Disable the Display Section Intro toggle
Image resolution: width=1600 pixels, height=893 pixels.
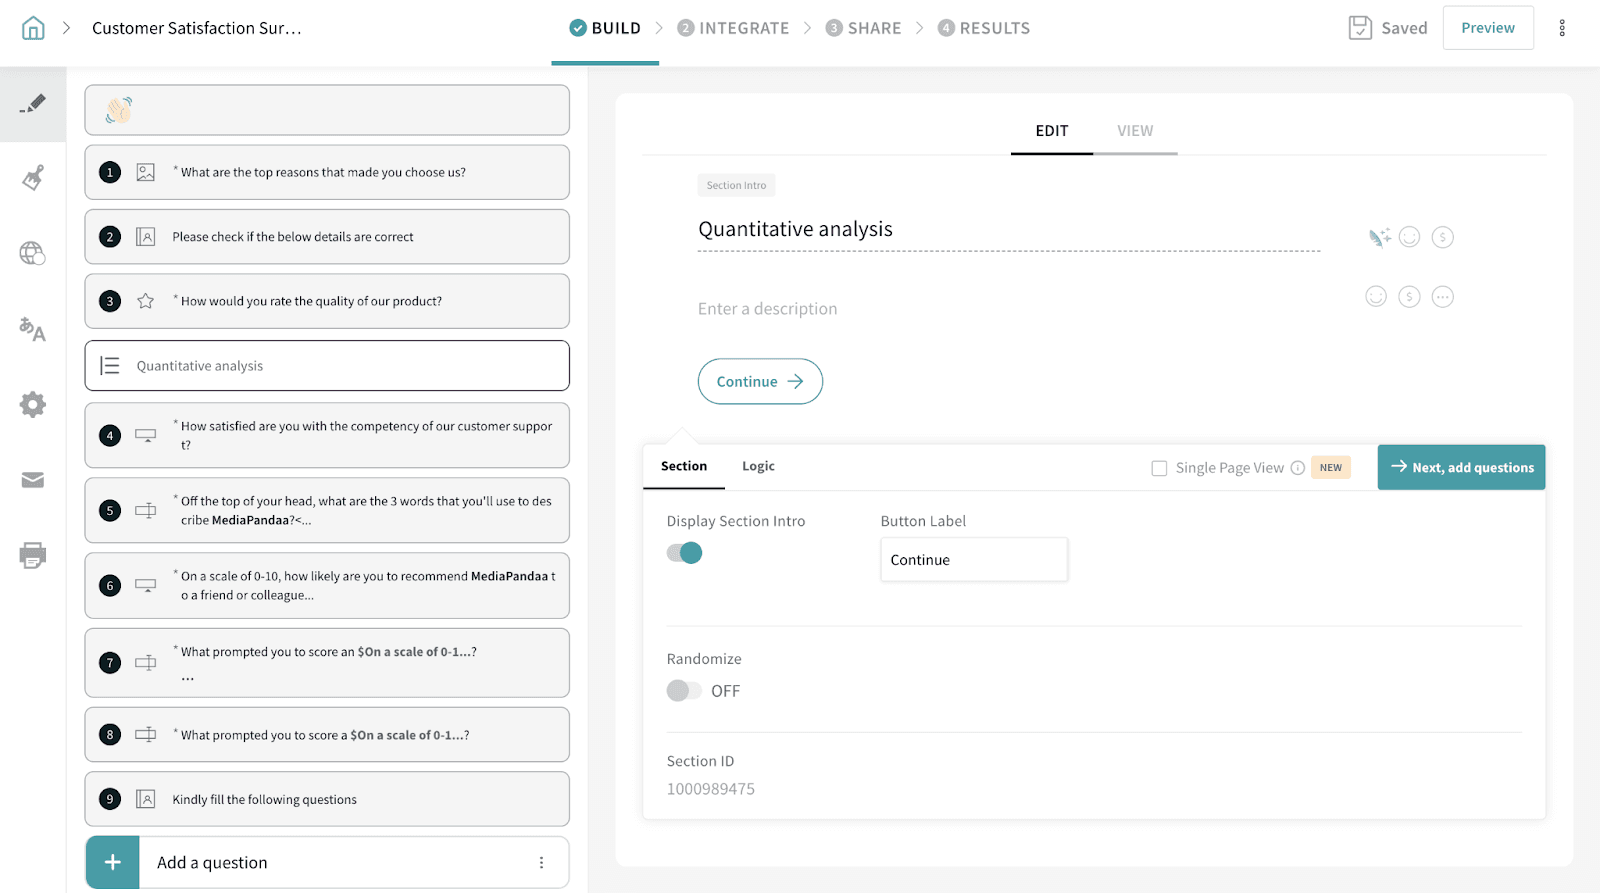pyautogui.click(x=685, y=553)
